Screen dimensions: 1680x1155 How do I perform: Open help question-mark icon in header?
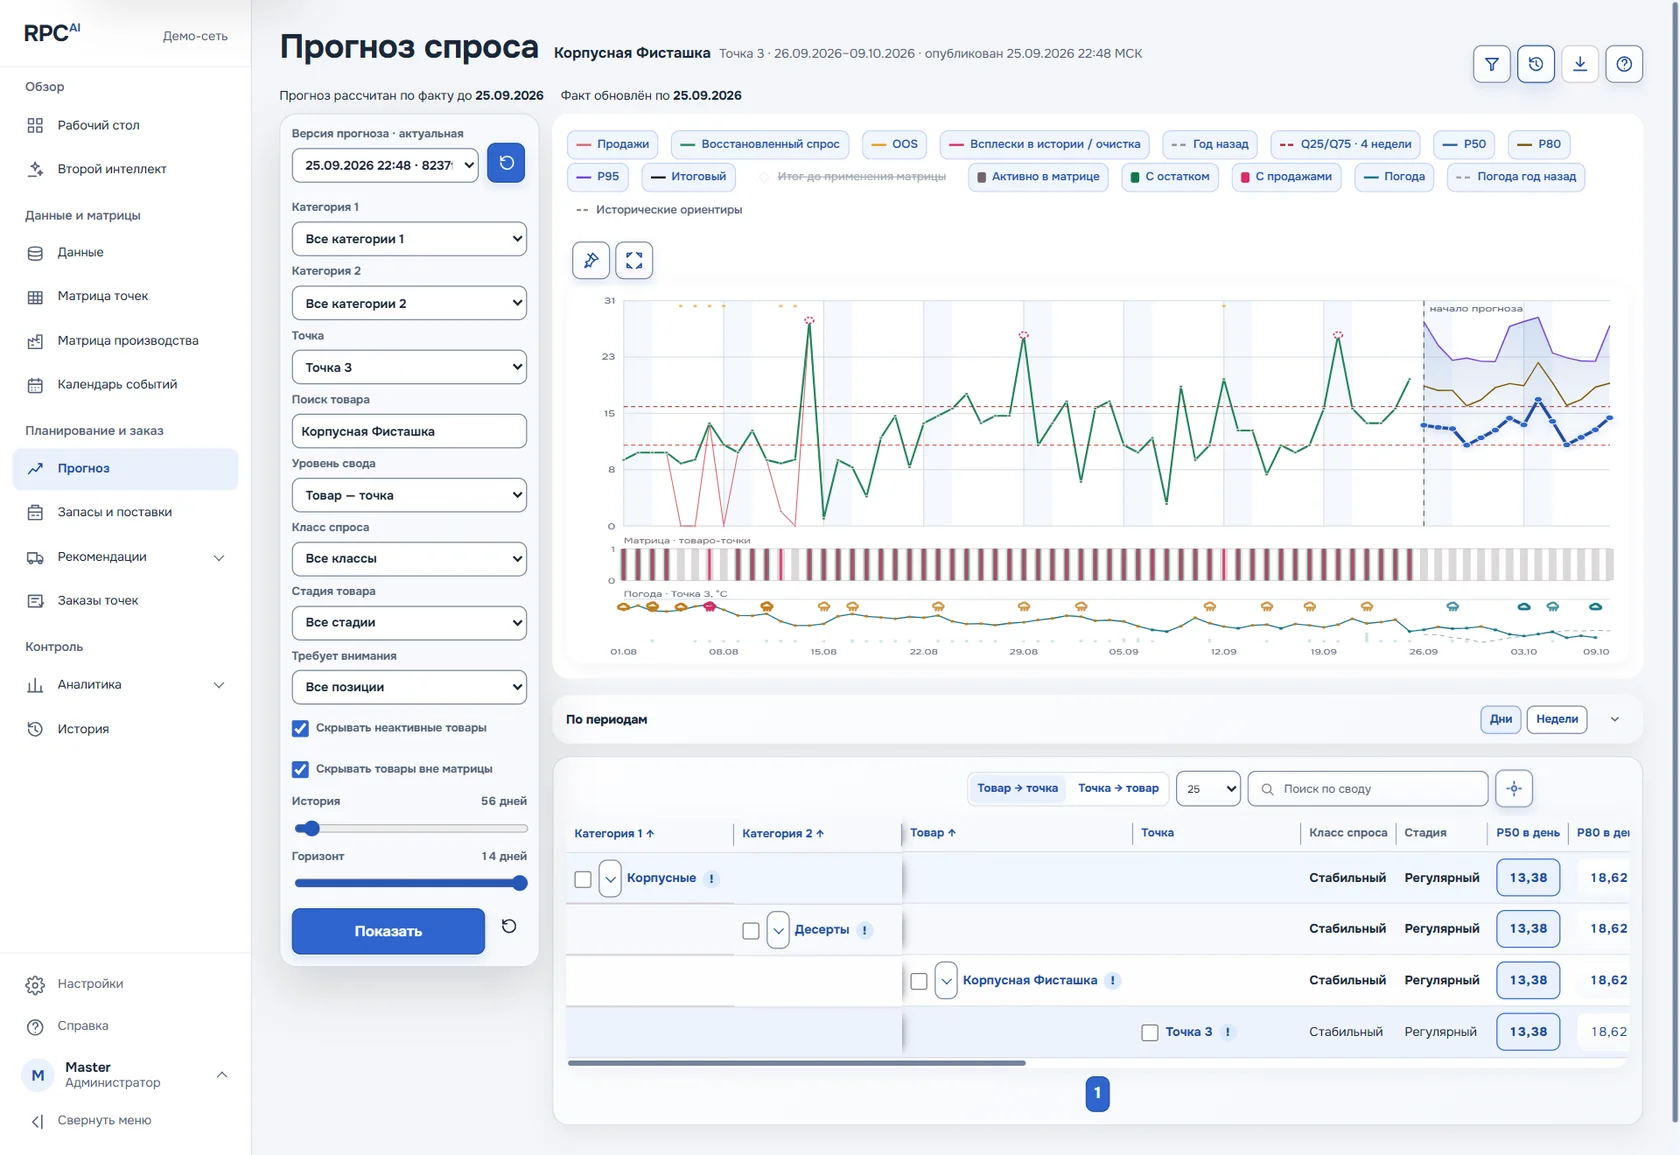[1624, 64]
